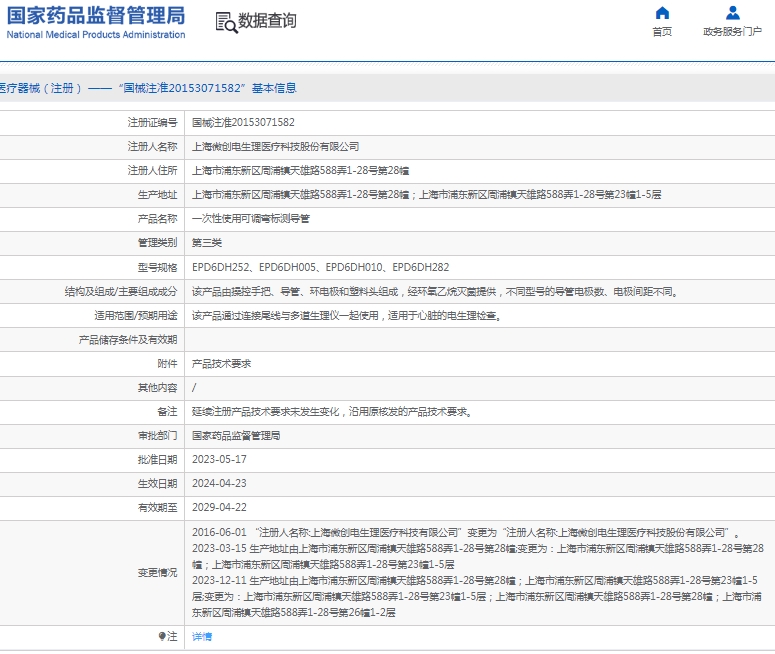
Task: Select effective date 2024-04-23
Action: pyautogui.click(x=219, y=483)
